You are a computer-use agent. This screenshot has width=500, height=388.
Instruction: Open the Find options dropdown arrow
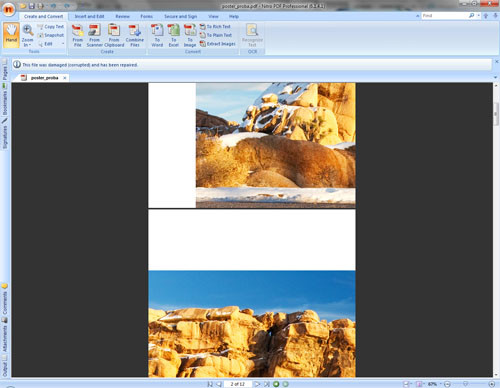click(478, 16)
